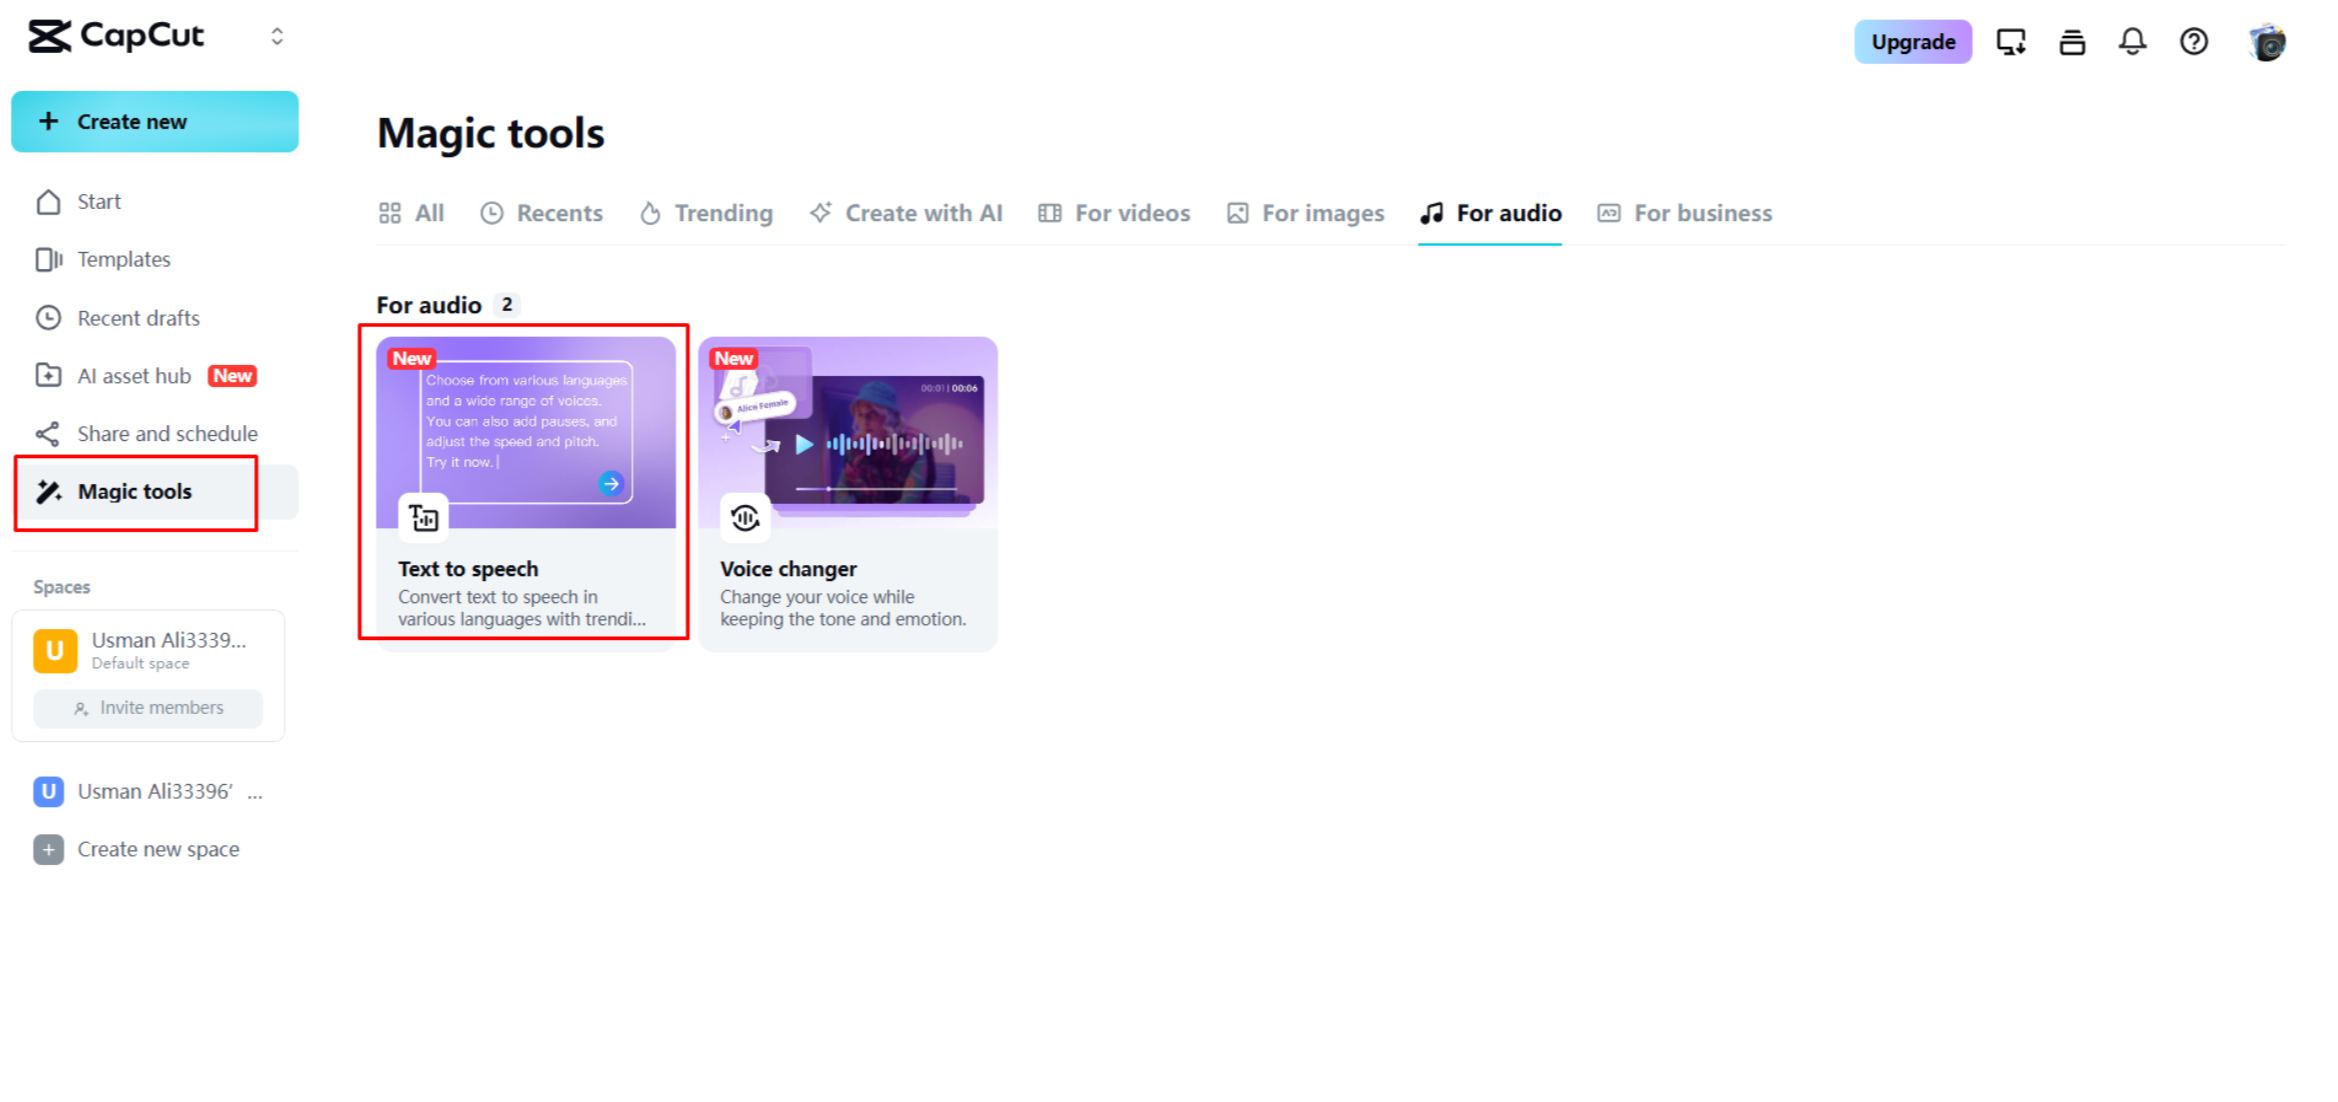Screen dimensions: 2338x1102
Task: Click Create new space plus icon
Action: pos(48,849)
